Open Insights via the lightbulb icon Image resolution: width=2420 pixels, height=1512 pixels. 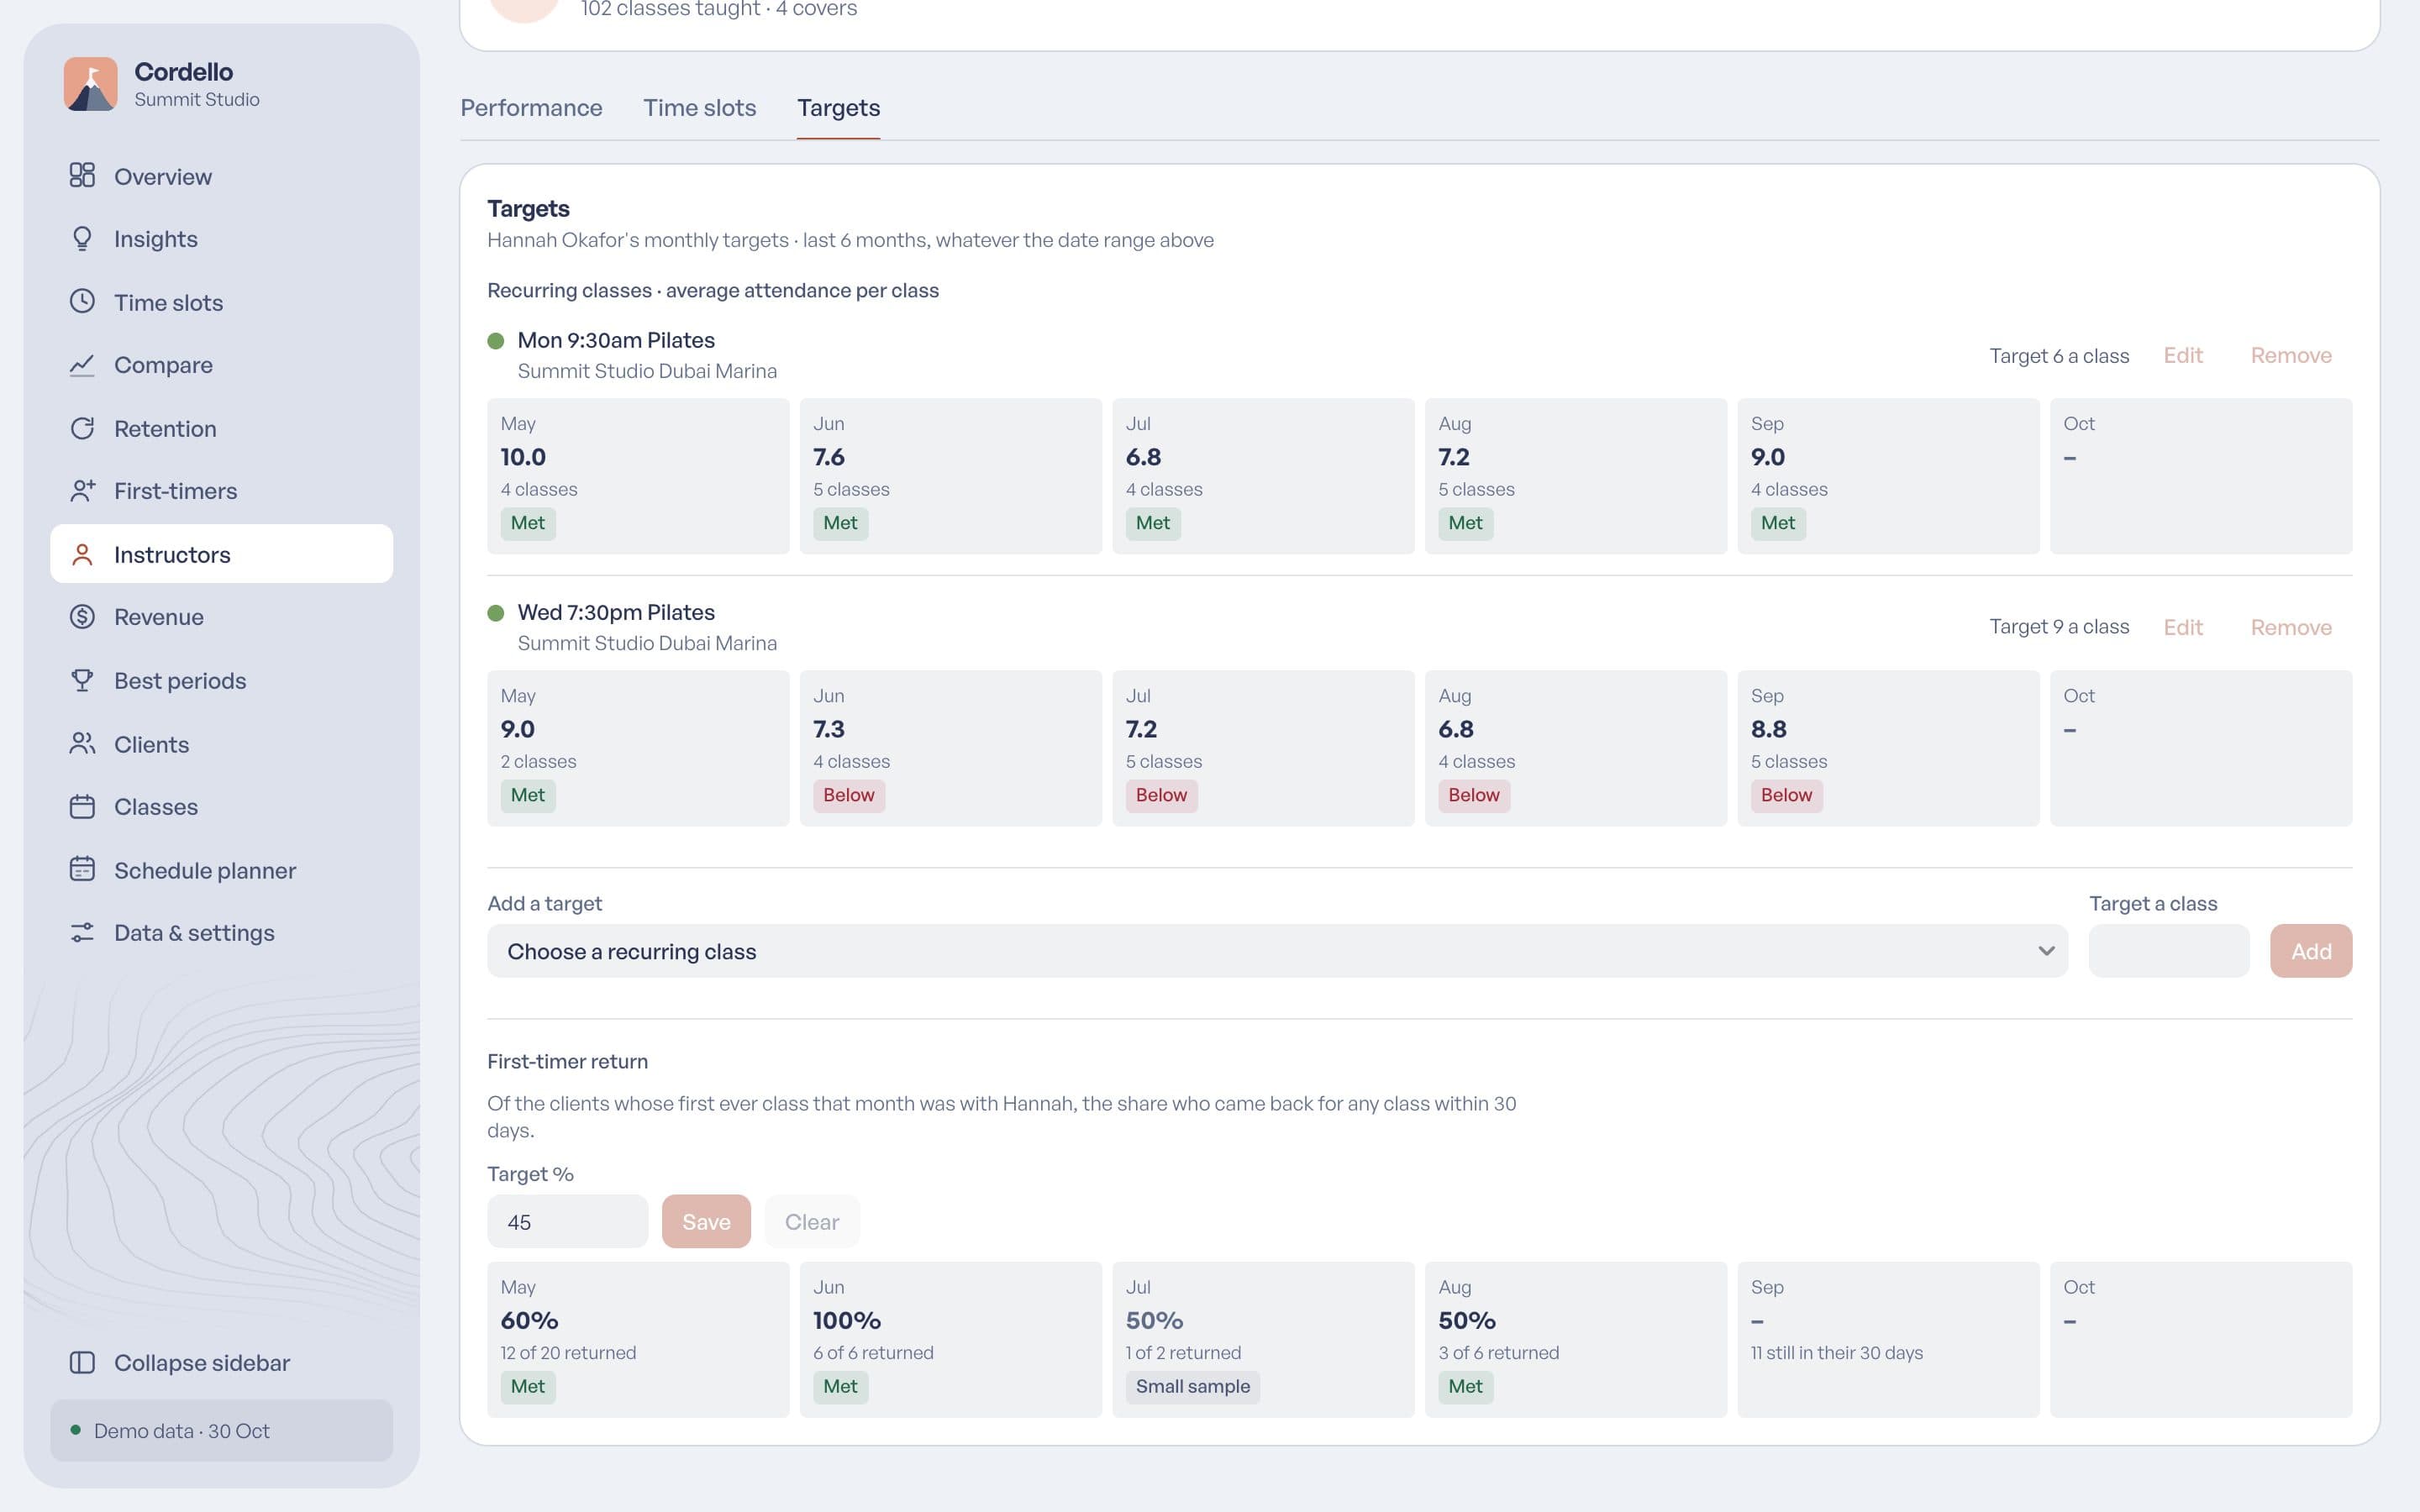82,238
